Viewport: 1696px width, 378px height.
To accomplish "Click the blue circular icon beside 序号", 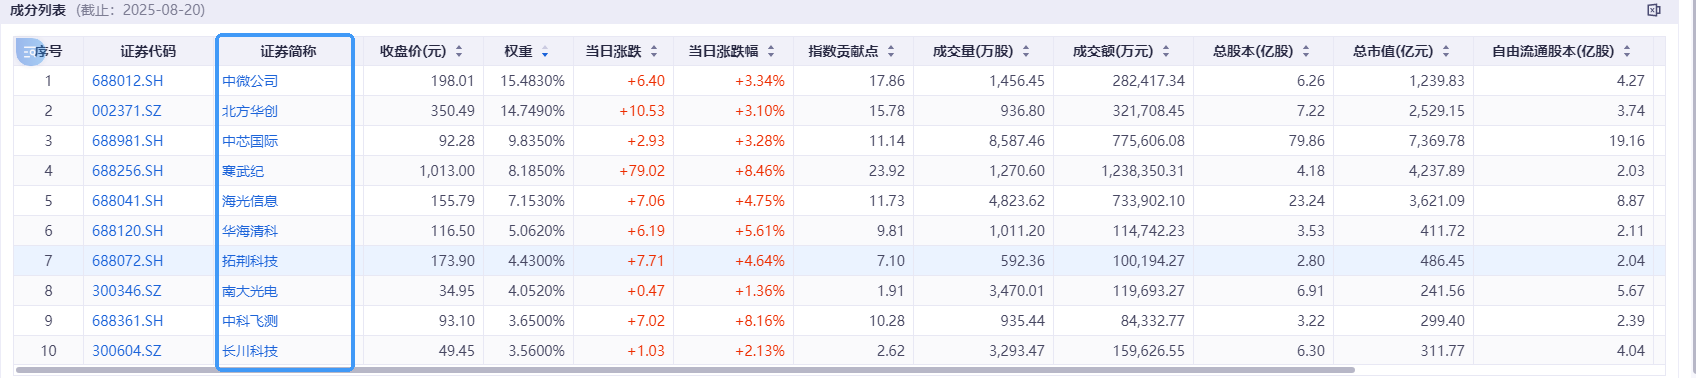I will [31, 51].
